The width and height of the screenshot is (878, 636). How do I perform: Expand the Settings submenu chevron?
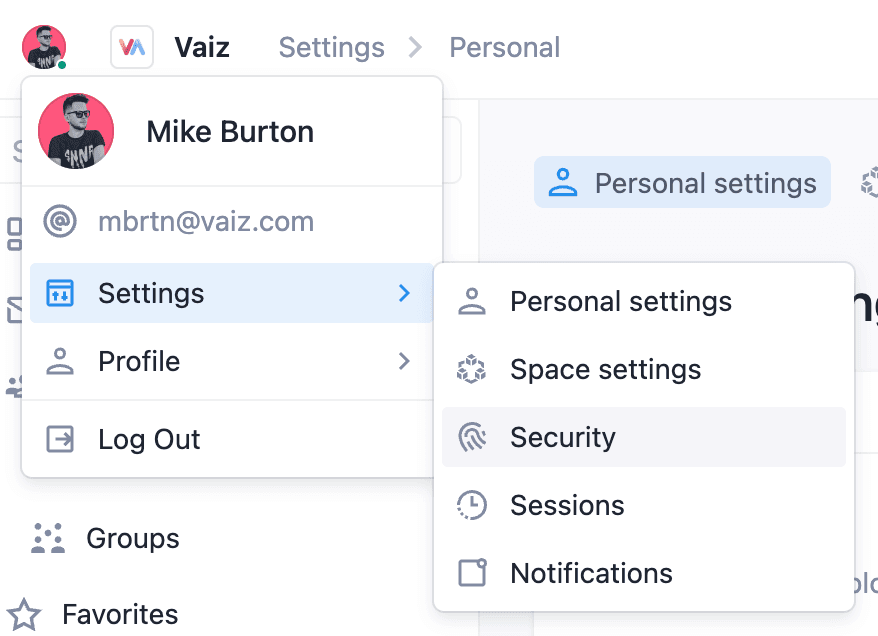click(404, 293)
